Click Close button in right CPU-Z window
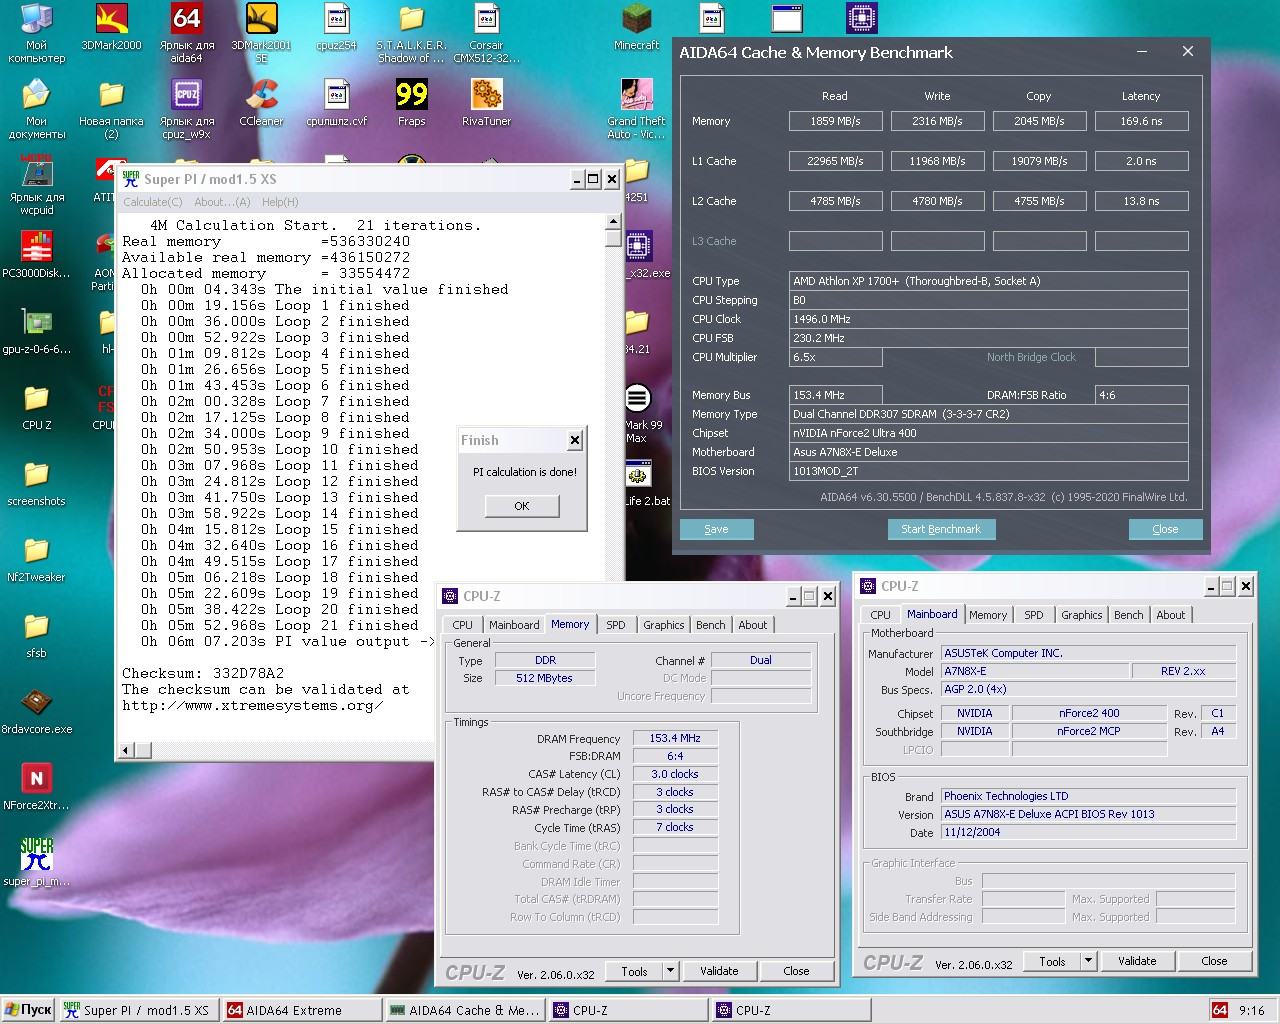The image size is (1280, 1024). tap(1214, 961)
